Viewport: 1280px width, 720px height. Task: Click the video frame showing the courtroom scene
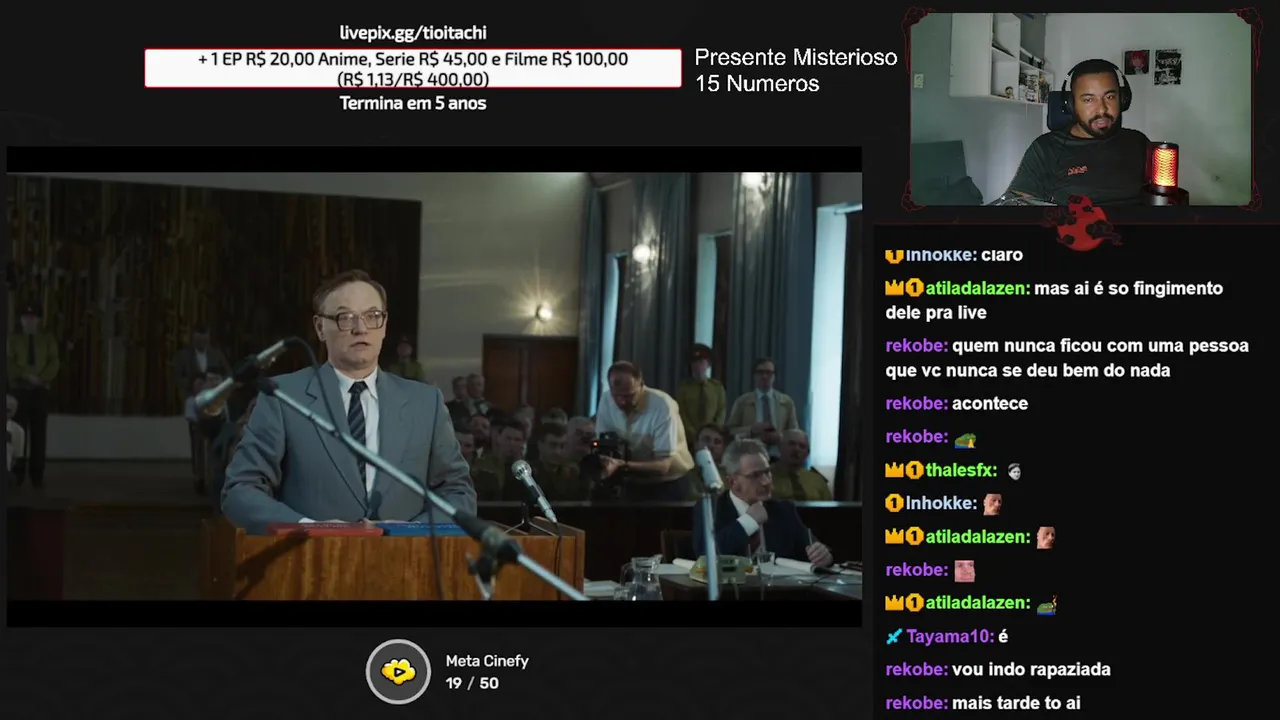(434, 386)
